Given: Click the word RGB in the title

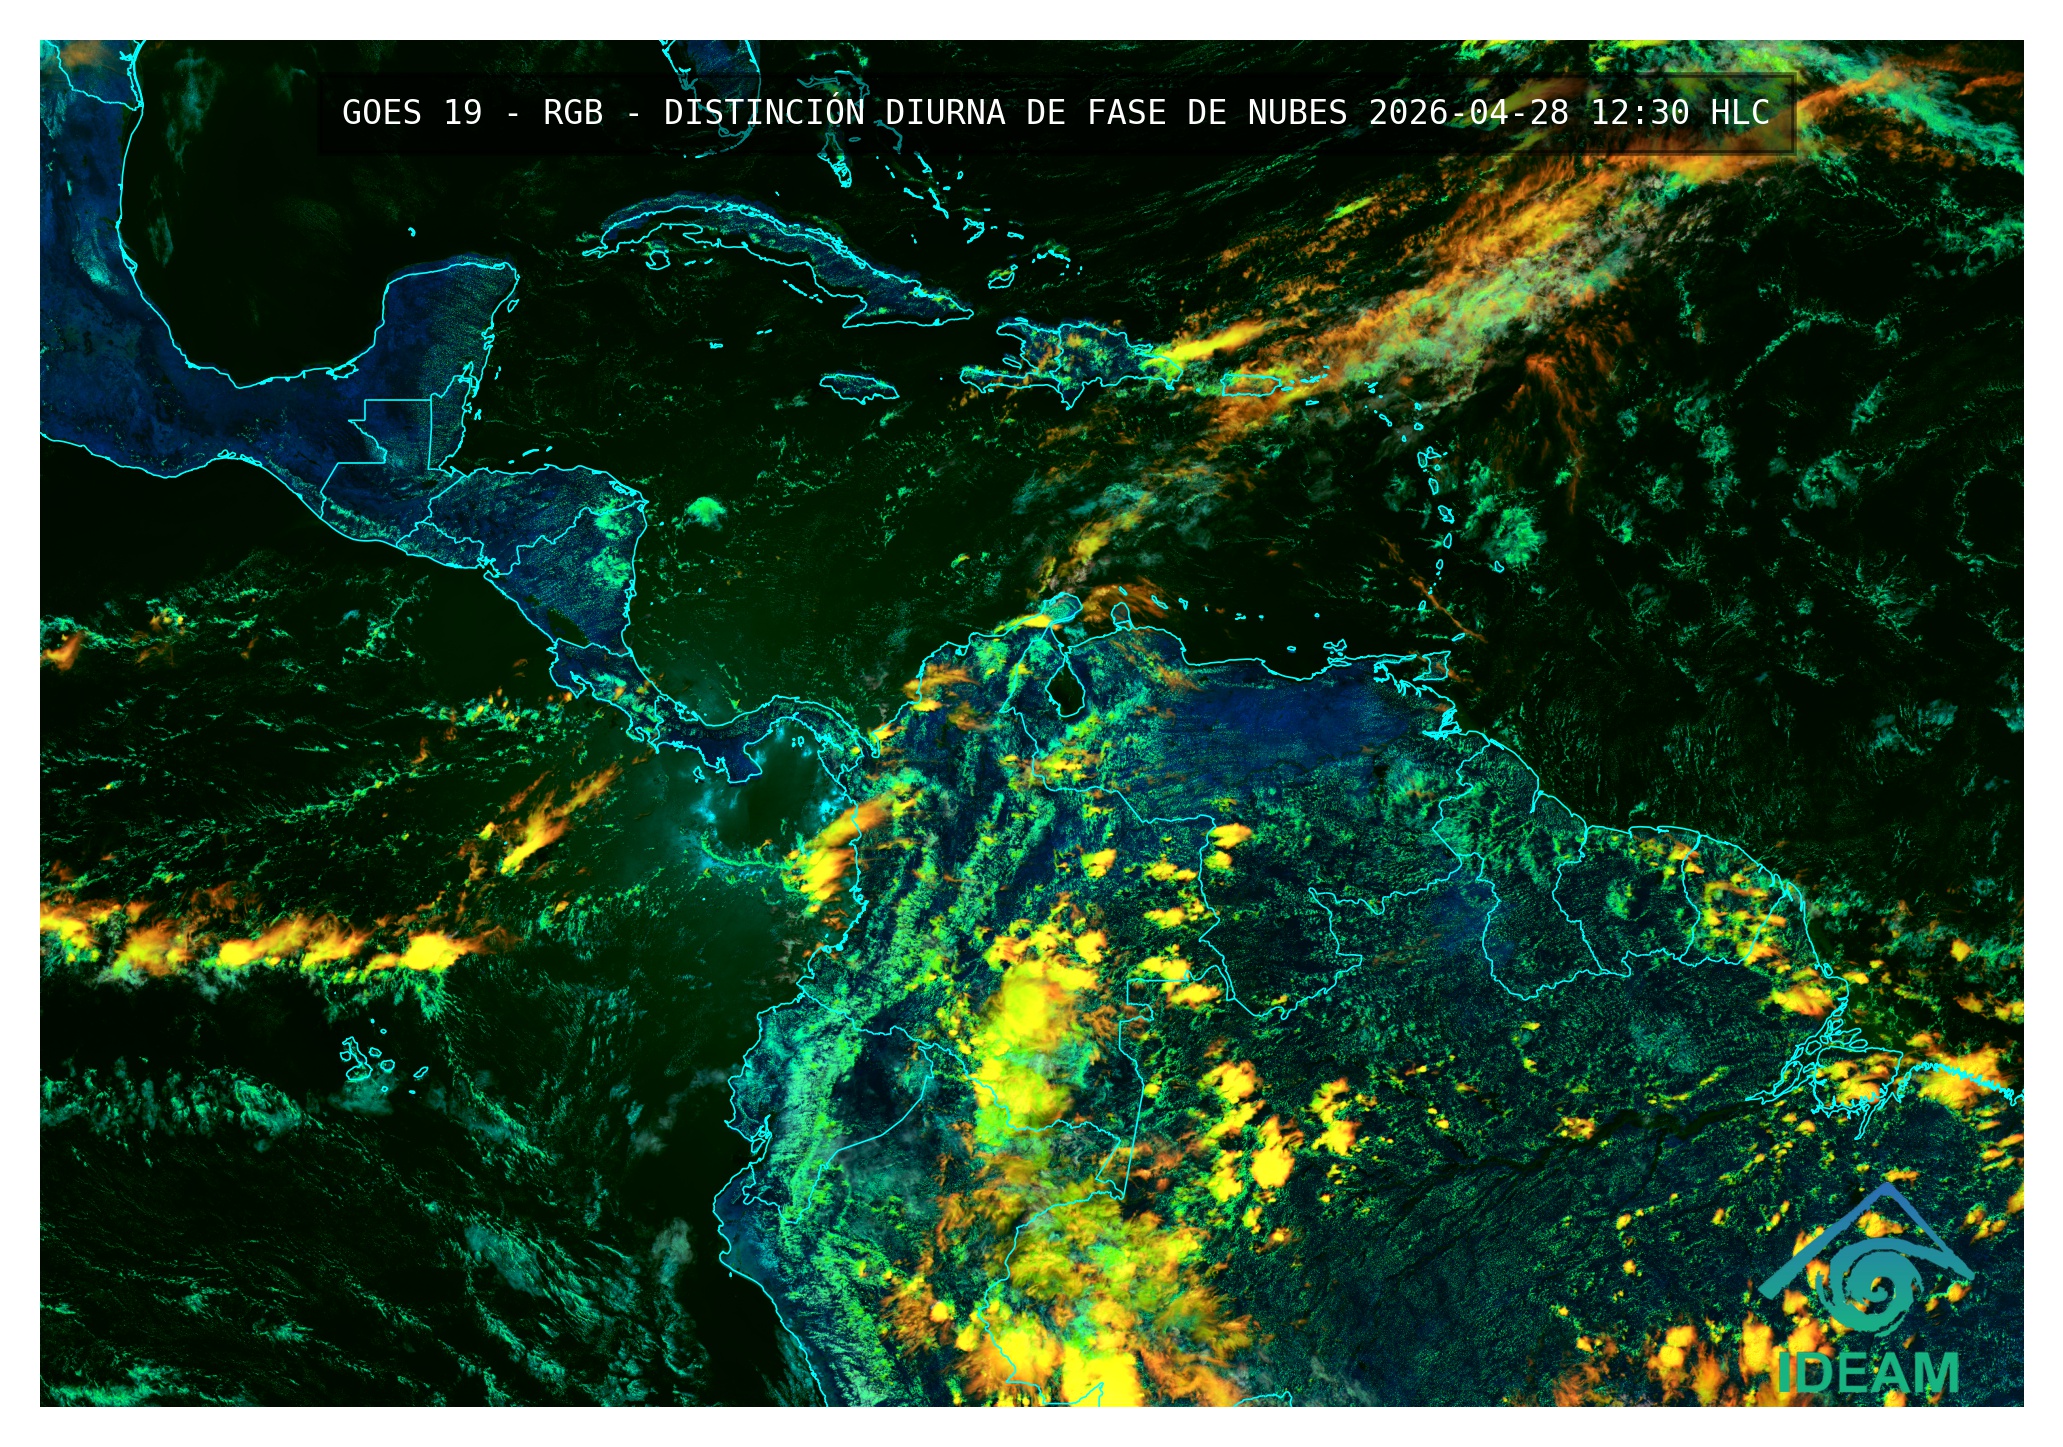Looking at the screenshot, I should tap(572, 113).
